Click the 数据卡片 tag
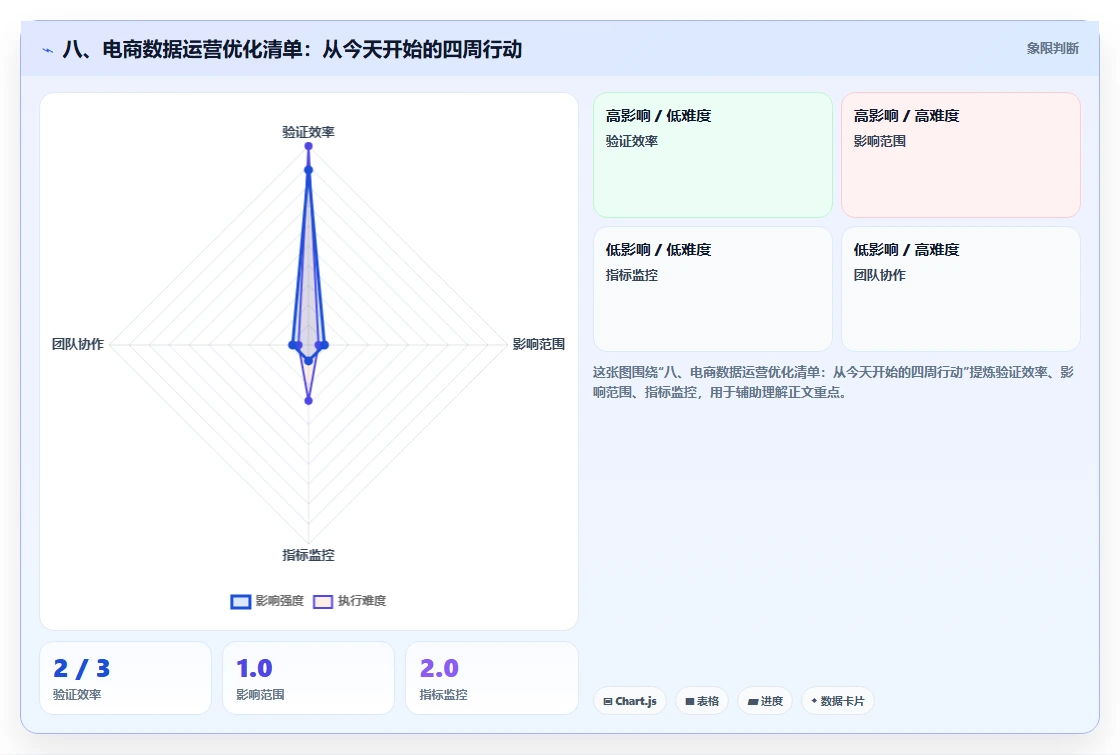This screenshot has height=755, width=1120. point(838,701)
